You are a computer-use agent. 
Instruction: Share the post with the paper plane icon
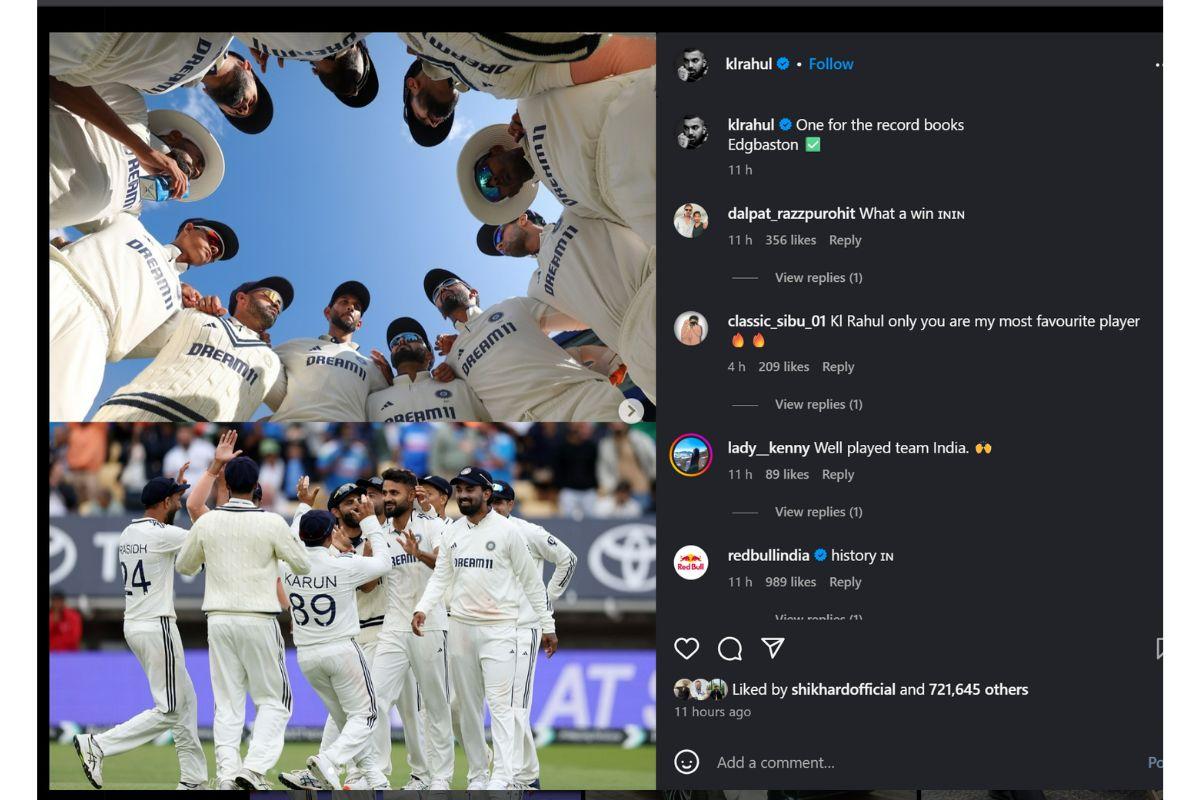(772, 649)
